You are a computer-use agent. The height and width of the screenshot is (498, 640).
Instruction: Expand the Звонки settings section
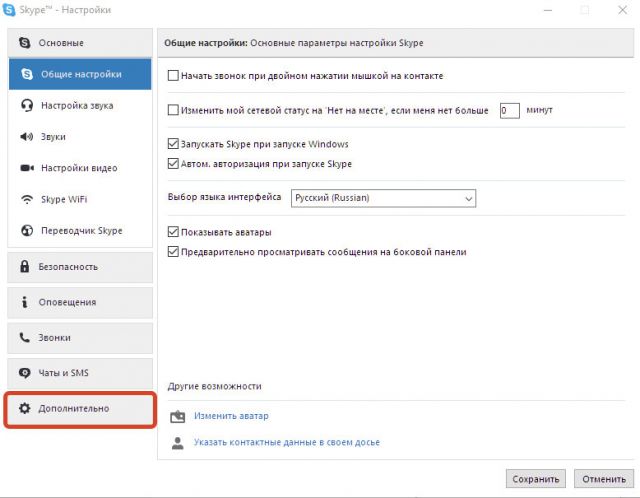coord(80,338)
